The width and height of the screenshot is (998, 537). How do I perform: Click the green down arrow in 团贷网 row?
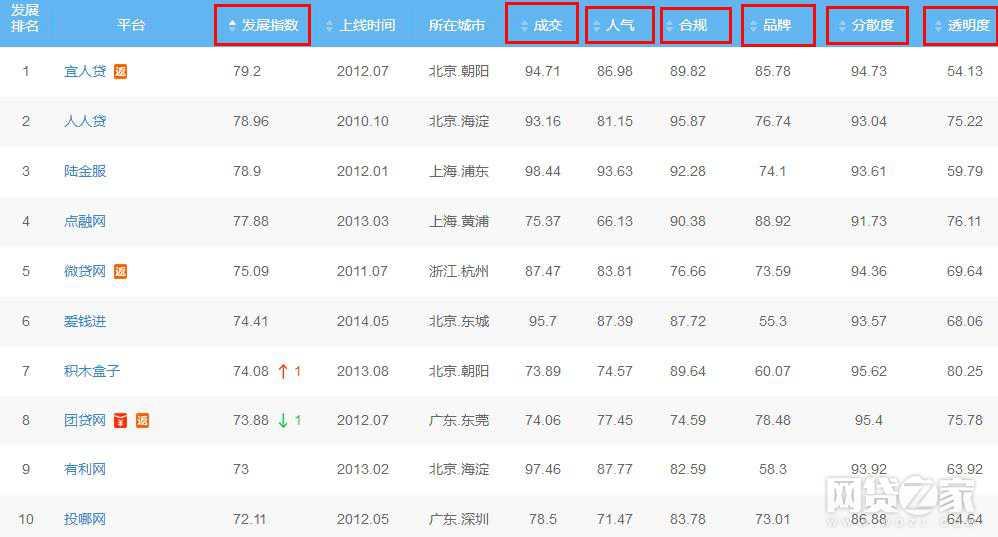pos(283,421)
